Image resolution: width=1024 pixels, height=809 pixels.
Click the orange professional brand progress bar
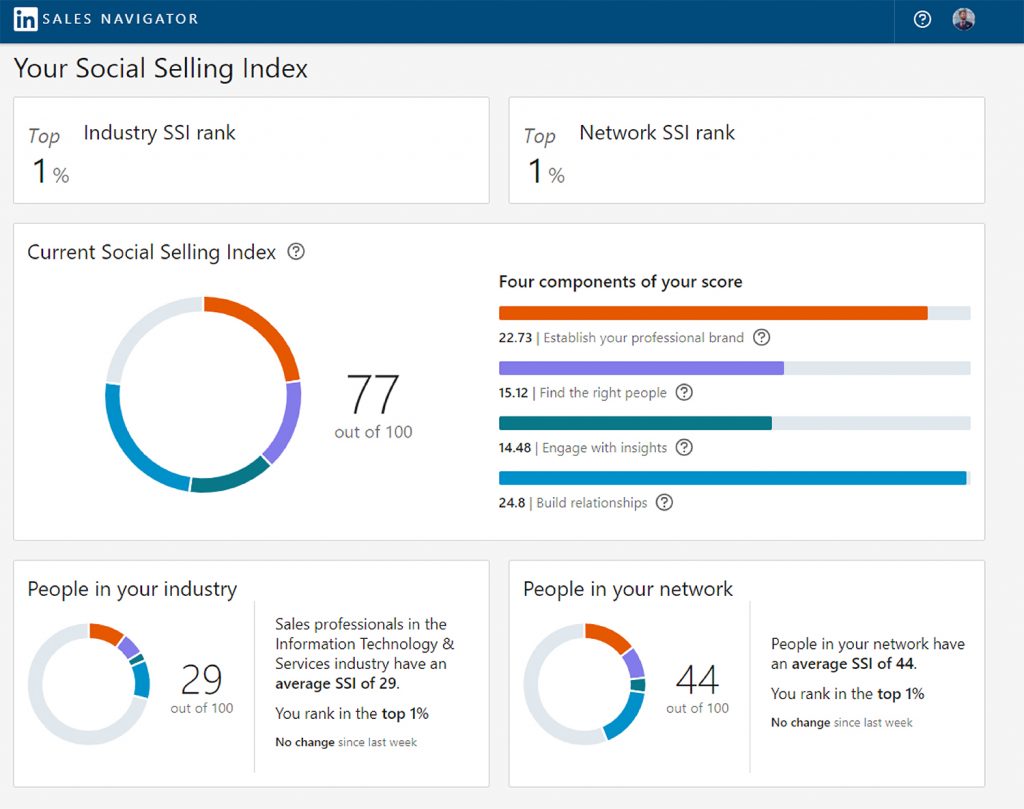(713, 313)
